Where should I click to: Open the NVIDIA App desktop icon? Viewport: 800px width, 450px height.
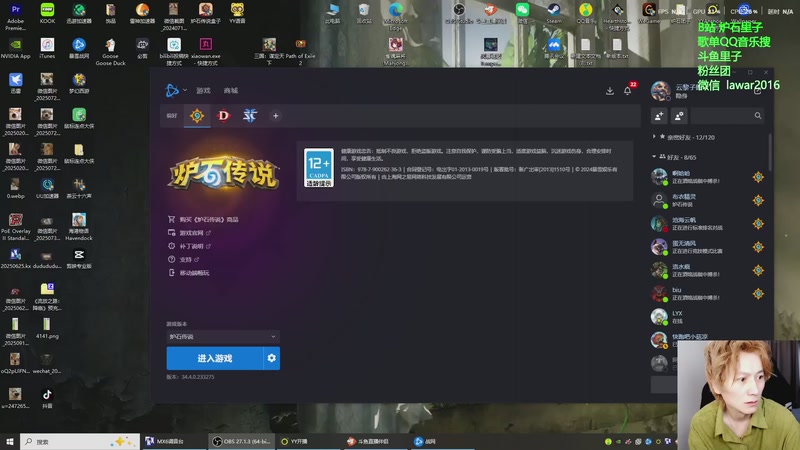pyautogui.click(x=15, y=48)
